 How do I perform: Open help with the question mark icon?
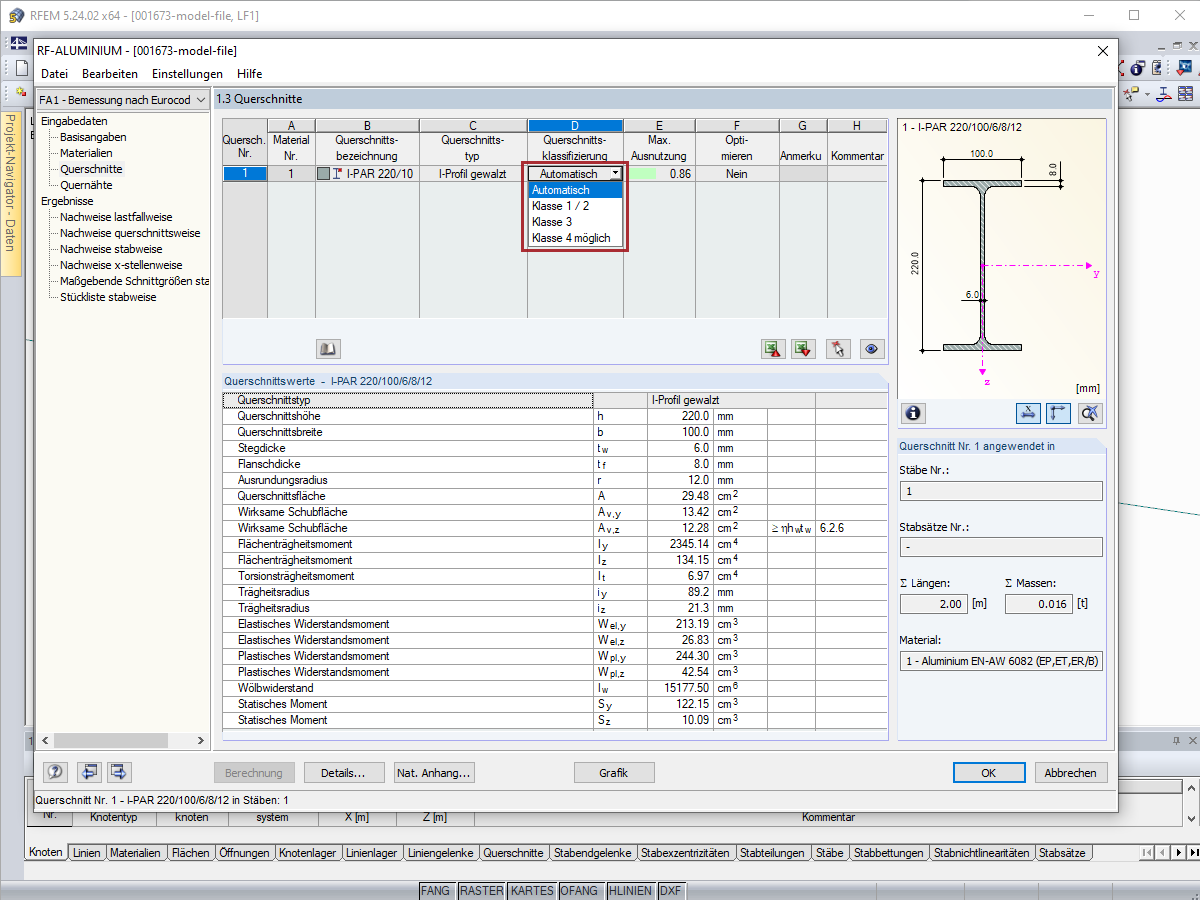point(56,772)
